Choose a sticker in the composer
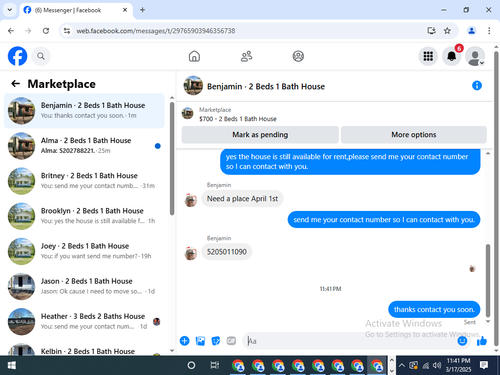 (216, 341)
